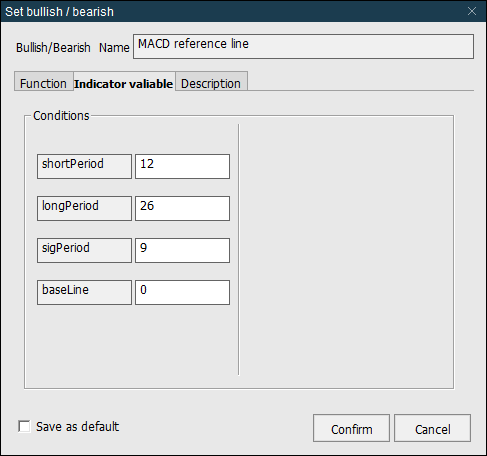Click the baseLine value field showing 0

pyautogui.click(x=182, y=292)
